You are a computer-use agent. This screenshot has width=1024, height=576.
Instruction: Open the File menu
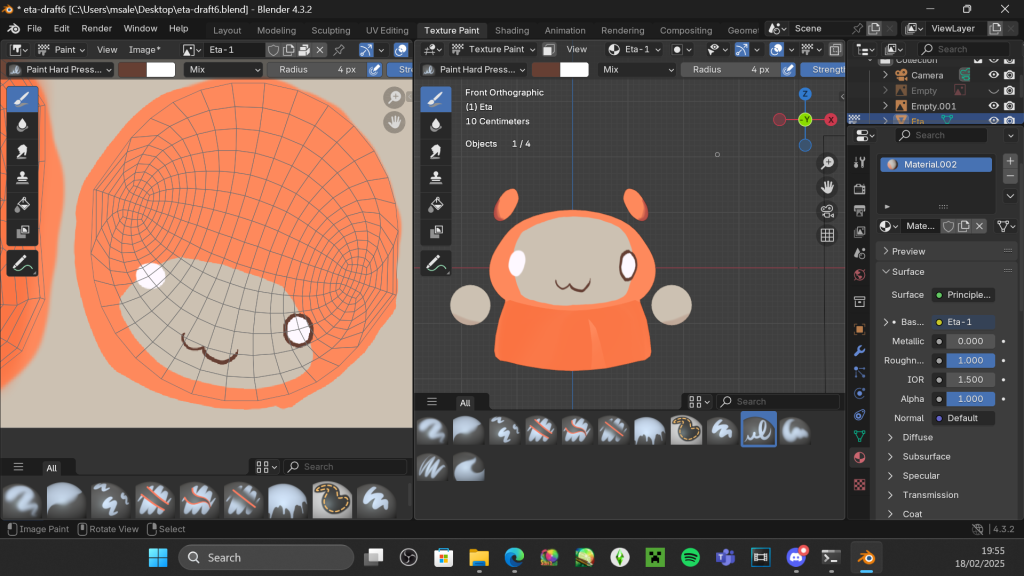point(35,29)
